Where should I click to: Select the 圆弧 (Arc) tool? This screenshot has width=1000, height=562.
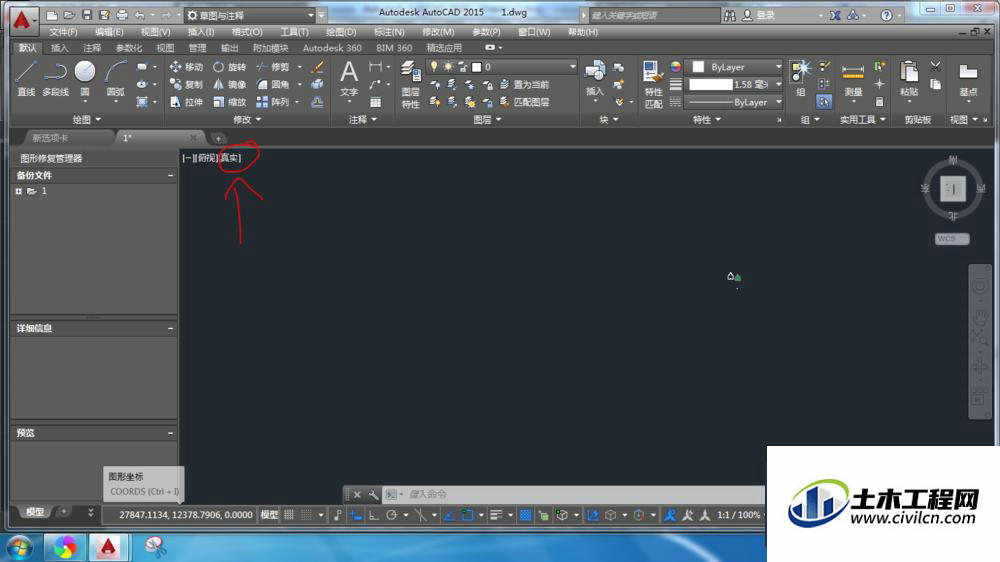(115, 79)
